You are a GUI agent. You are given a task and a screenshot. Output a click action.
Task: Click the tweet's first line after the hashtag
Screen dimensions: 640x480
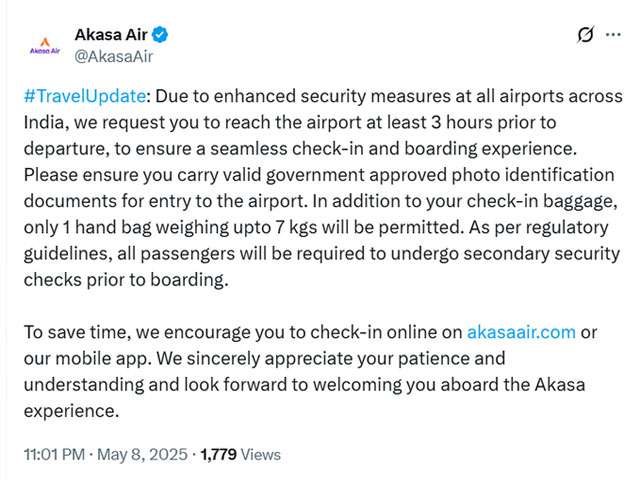385,97
